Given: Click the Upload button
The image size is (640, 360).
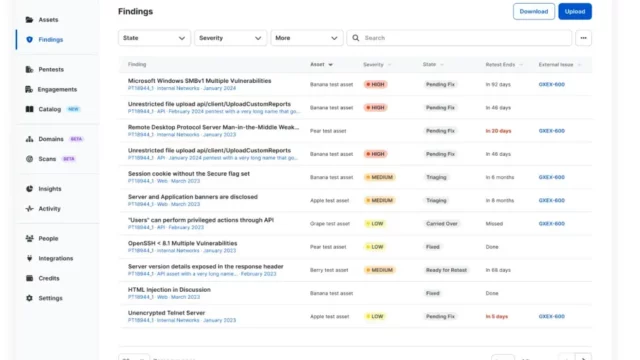Looking at the screenshot, I should [x=575, y=11].
